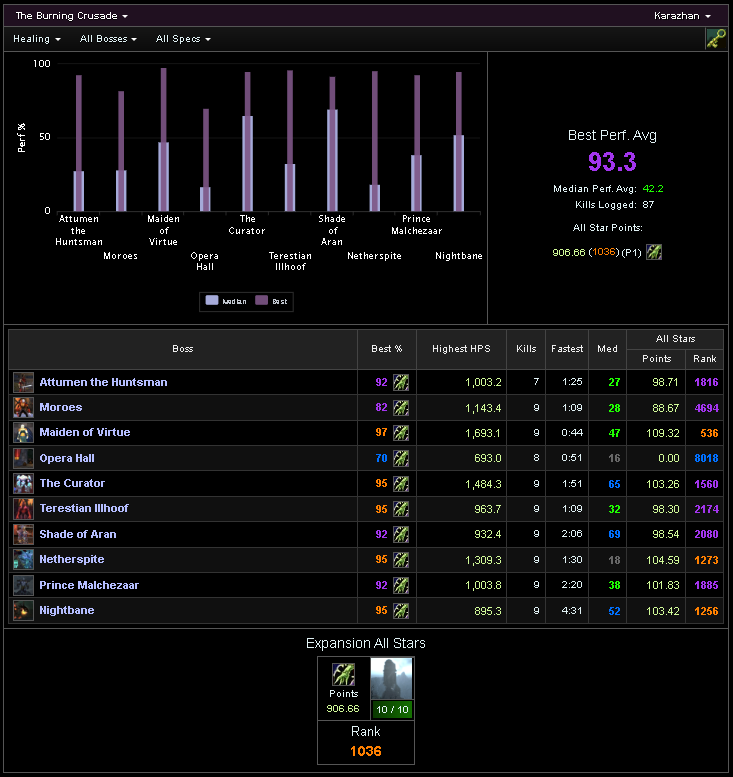Click spec icon in Nightbane row
The height and width of the screenshot is (777, 733).
tap(401, 610)
